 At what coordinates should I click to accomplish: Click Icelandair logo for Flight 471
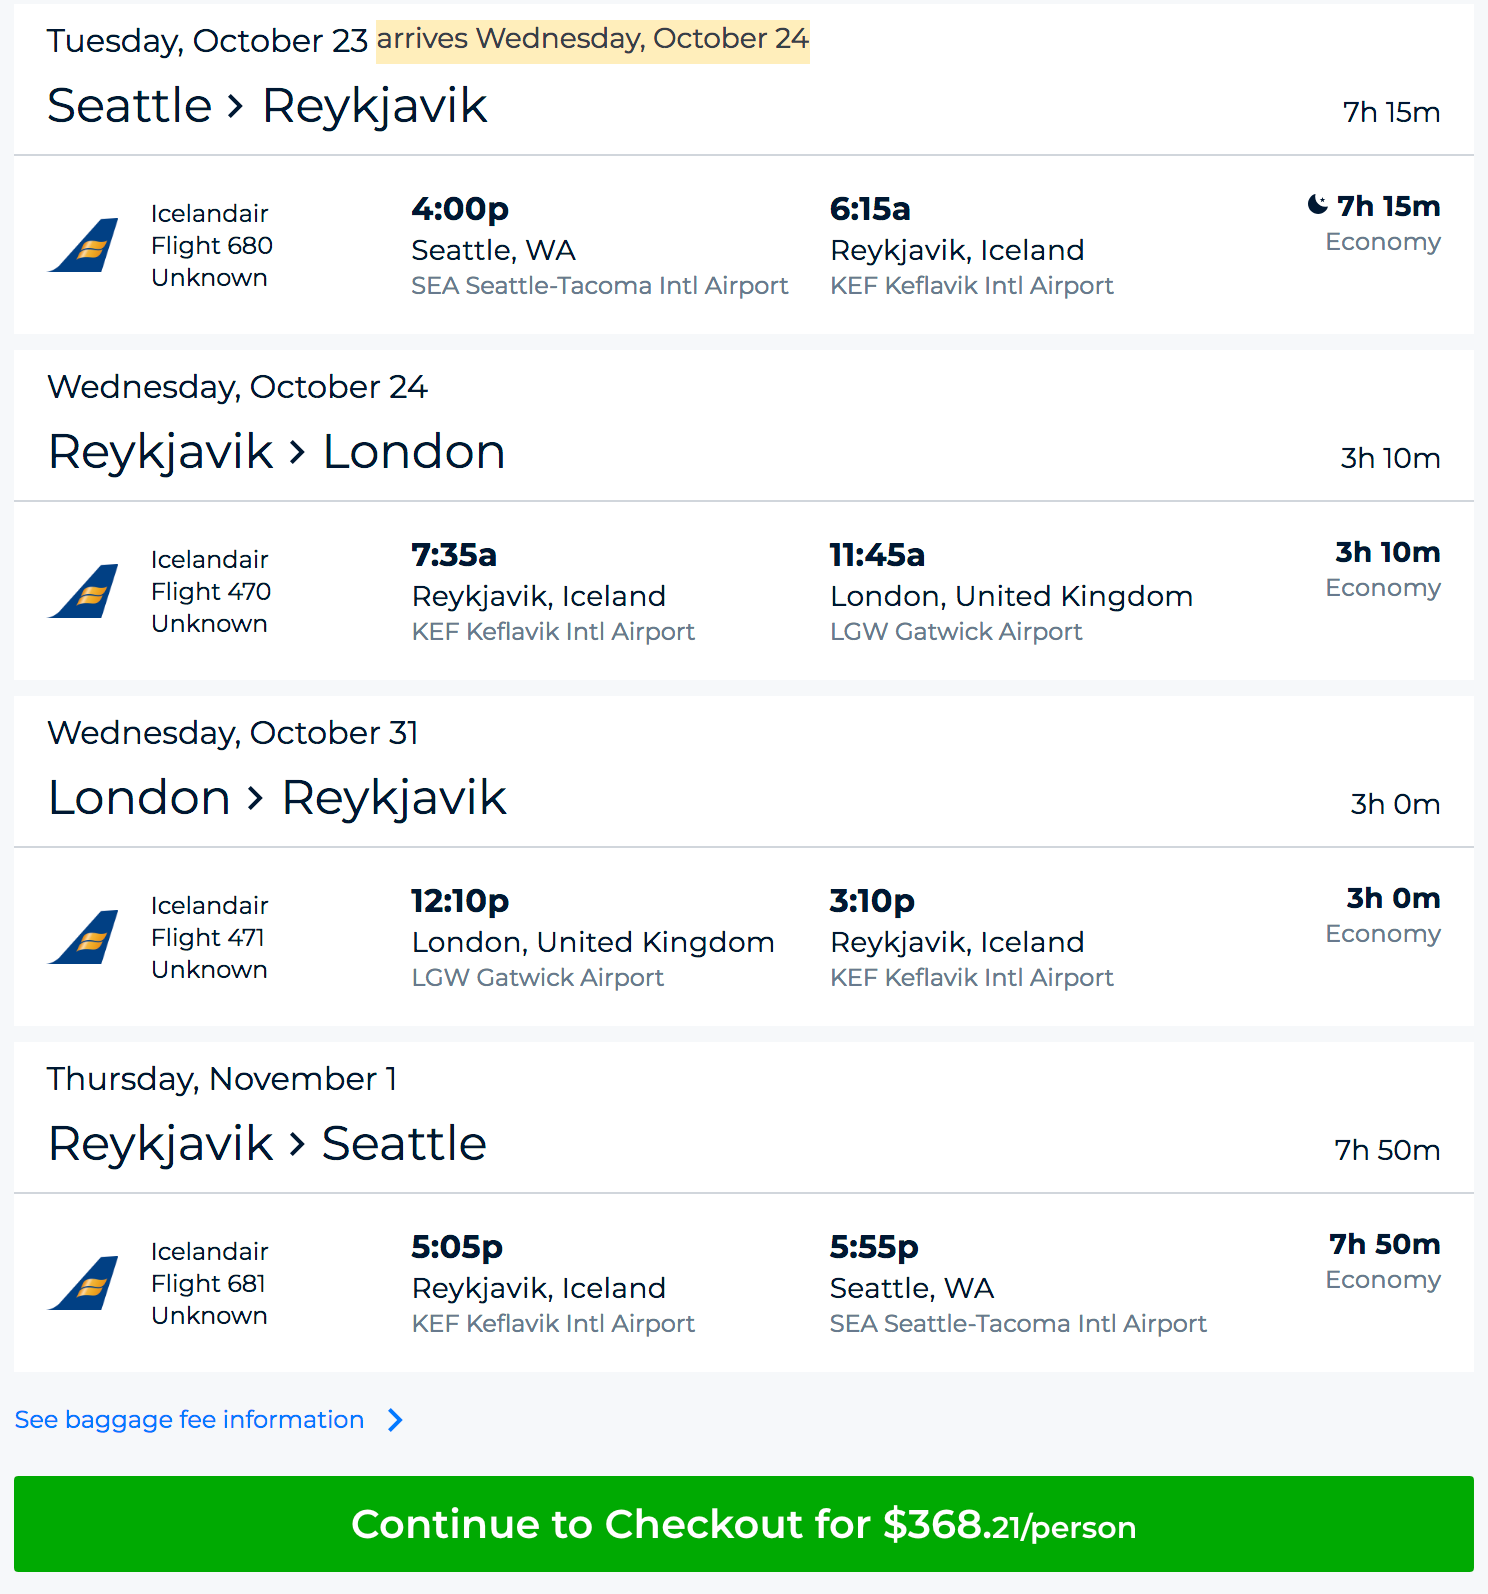tap(84, 937)
